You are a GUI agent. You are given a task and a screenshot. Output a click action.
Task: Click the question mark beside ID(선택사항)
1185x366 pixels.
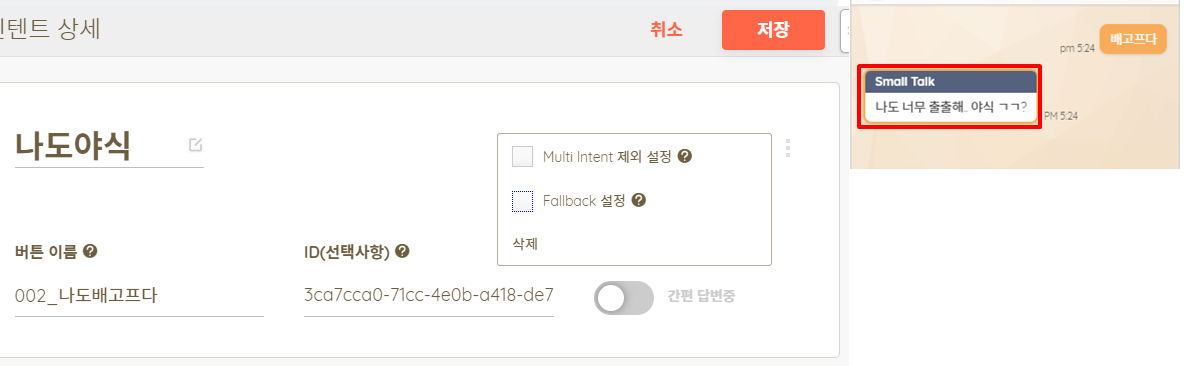402,251
